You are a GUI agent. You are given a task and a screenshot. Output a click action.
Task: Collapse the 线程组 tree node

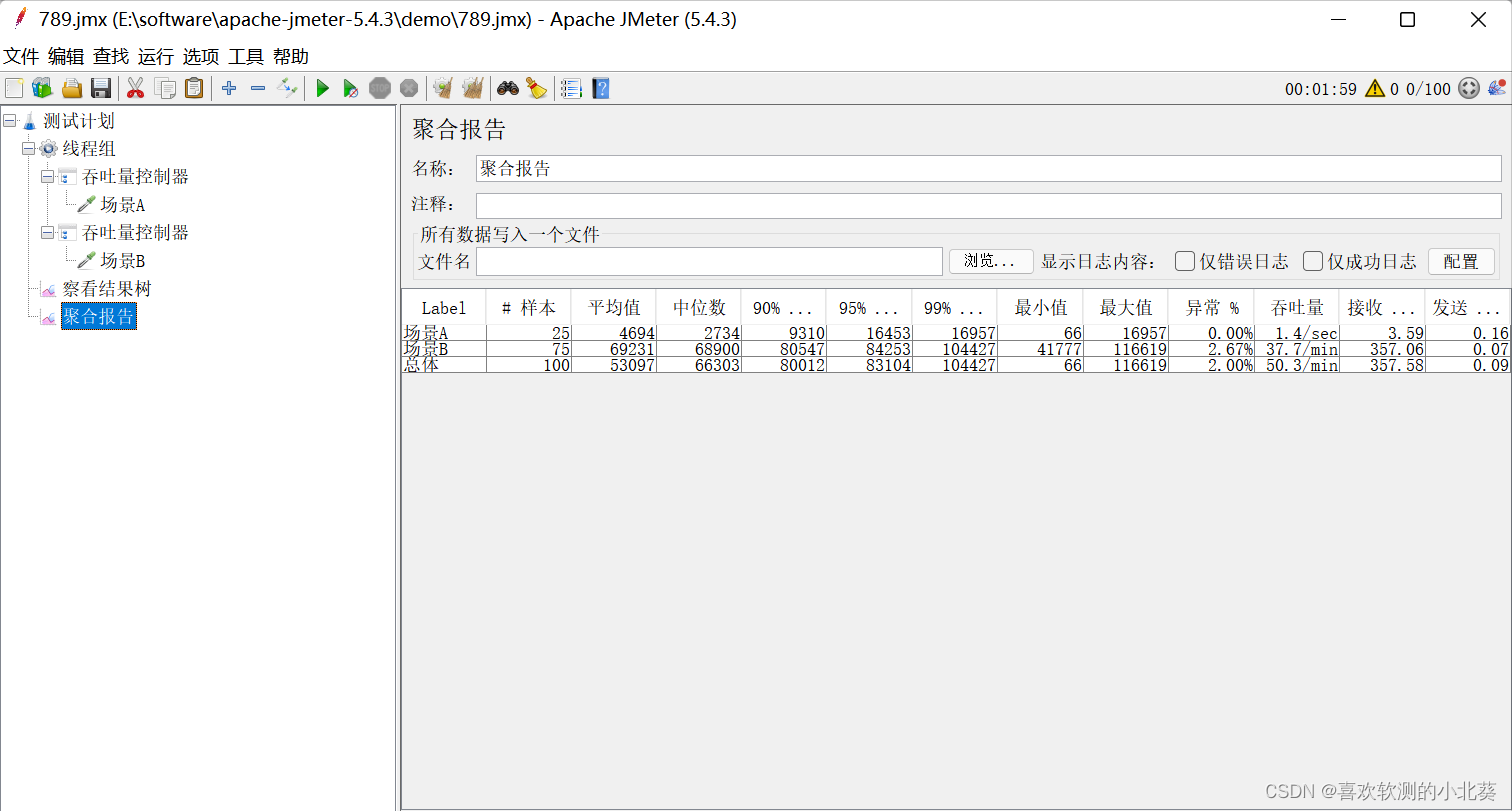pos(29,149)
